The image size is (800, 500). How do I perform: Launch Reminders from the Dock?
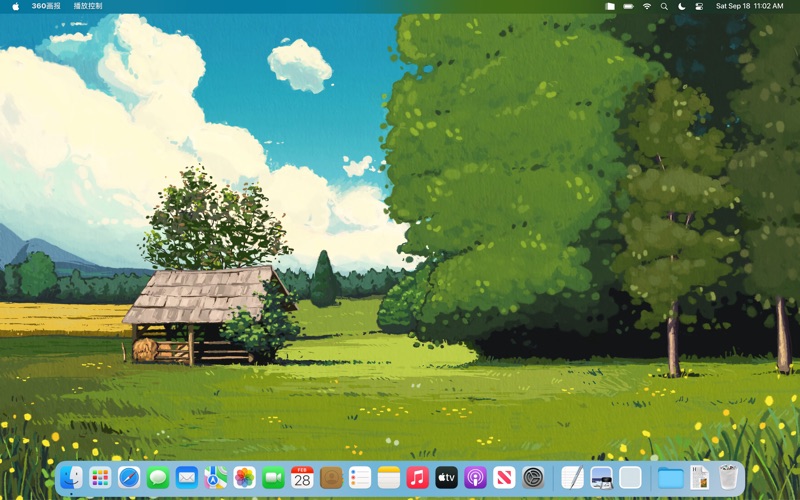point(360,478)
